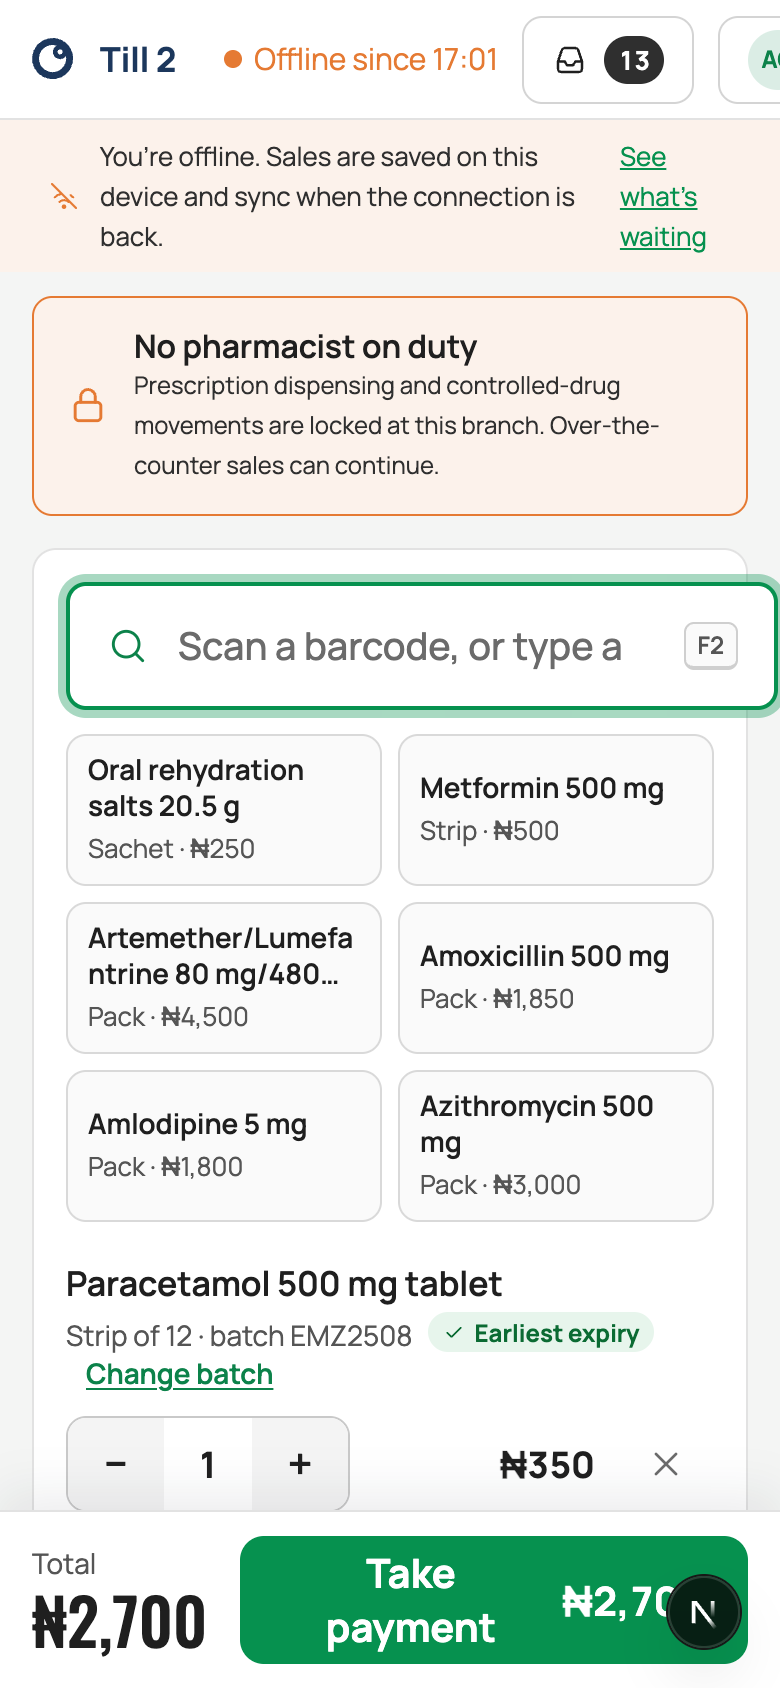Focus the Scan a barcode search field

[422, 646]
